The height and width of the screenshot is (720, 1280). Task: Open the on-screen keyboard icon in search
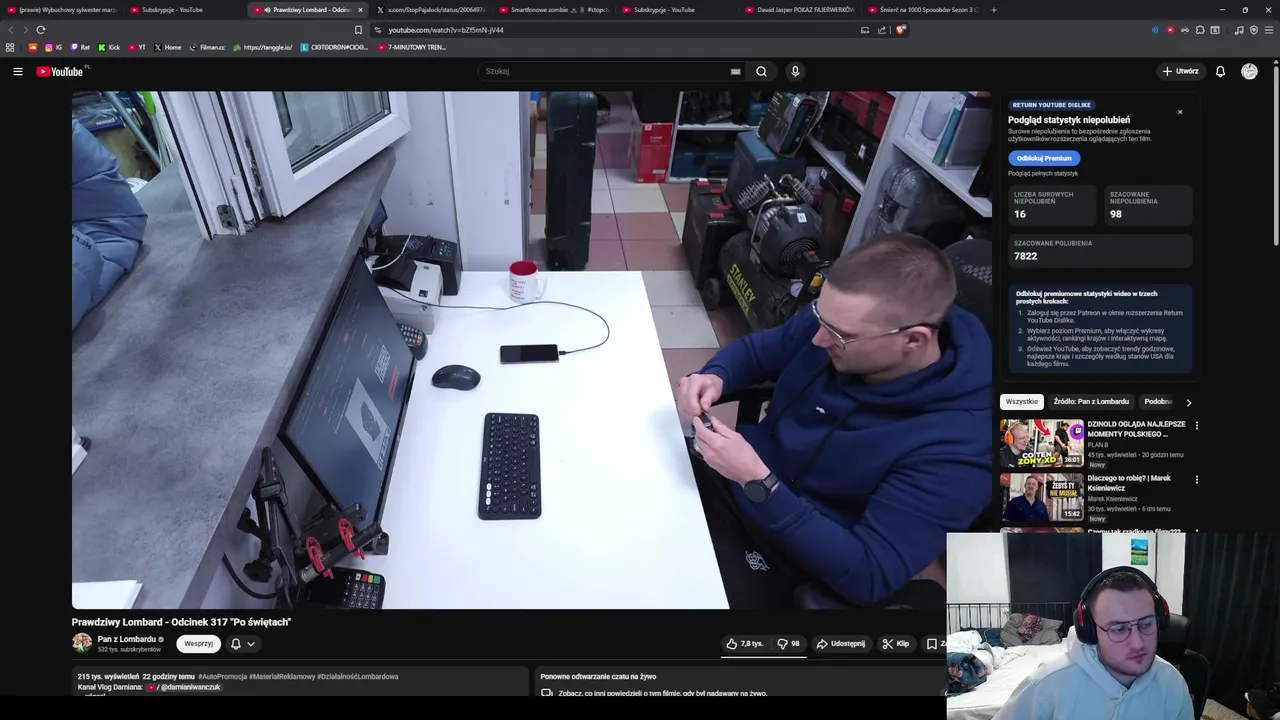[x=735, y=71]
